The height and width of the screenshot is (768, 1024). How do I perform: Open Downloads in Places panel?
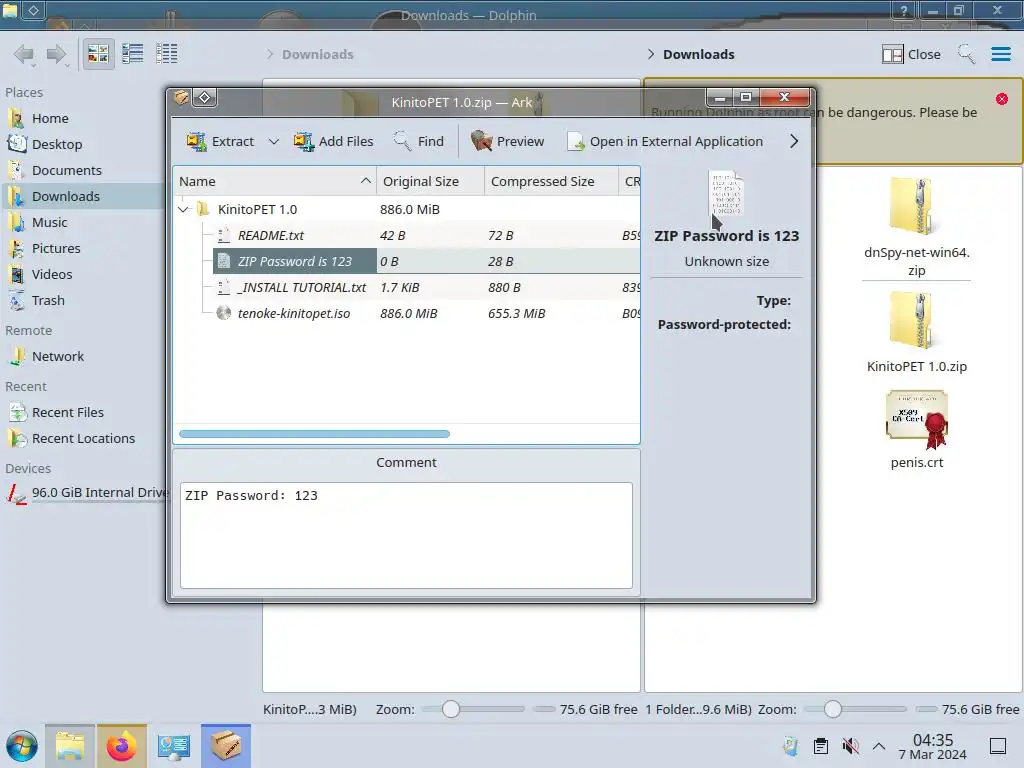tap(82, 197)
